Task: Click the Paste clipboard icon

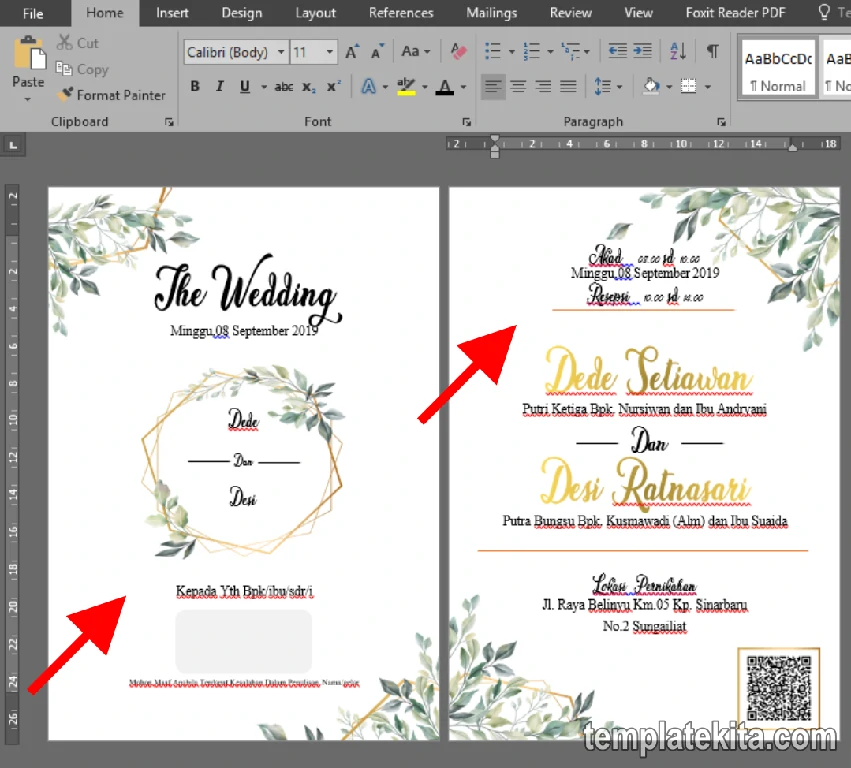Action: pyautogui.click(x=29, y=53)
